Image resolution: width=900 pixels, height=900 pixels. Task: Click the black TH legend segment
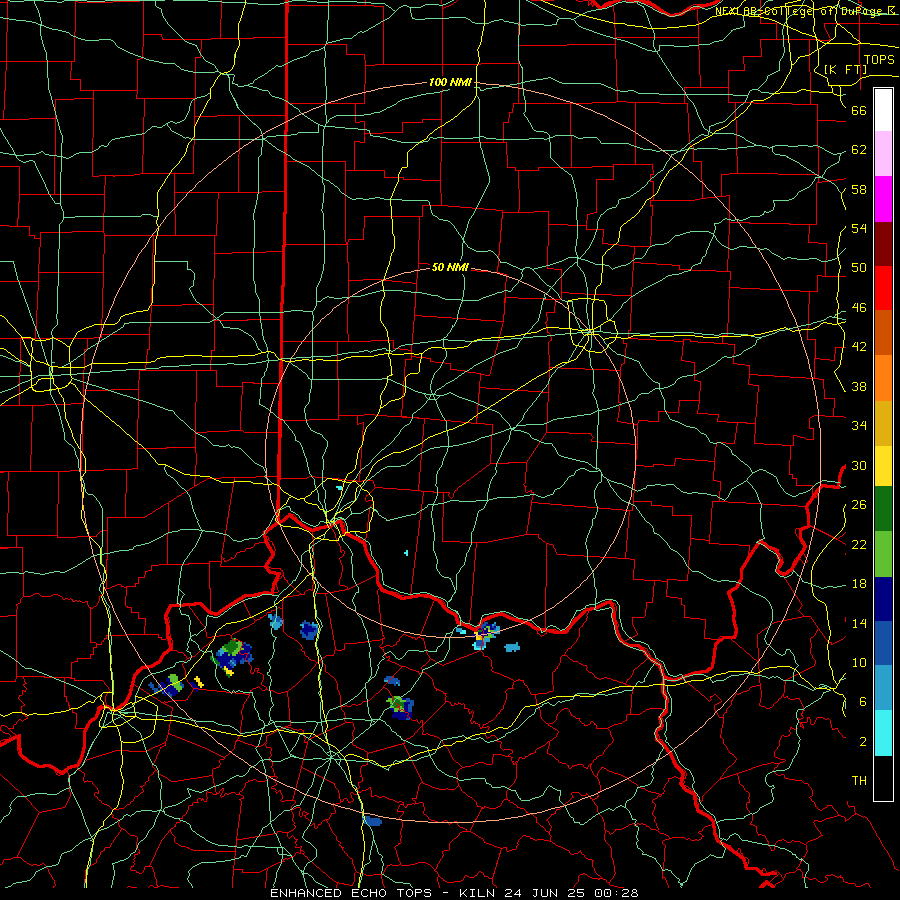point(883,778)
